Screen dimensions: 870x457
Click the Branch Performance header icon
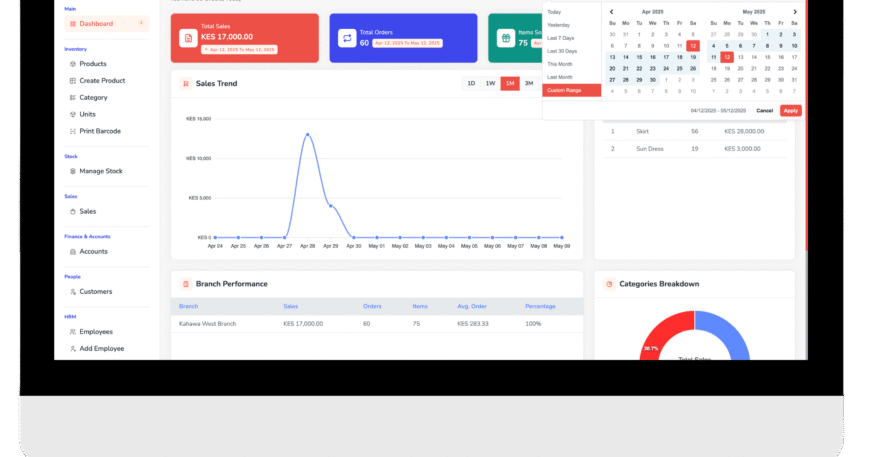point(185,284)
